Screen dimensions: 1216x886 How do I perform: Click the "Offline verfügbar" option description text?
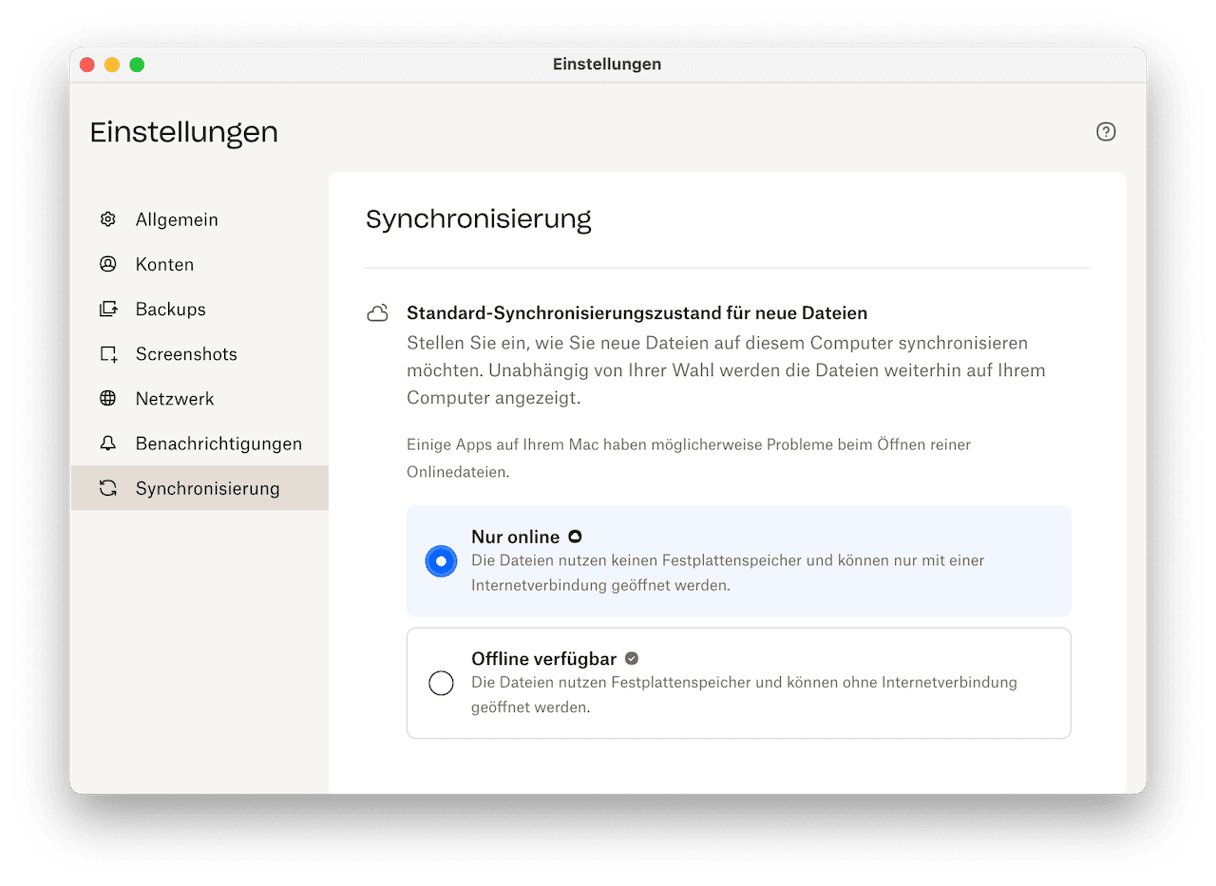coord(743,695)
